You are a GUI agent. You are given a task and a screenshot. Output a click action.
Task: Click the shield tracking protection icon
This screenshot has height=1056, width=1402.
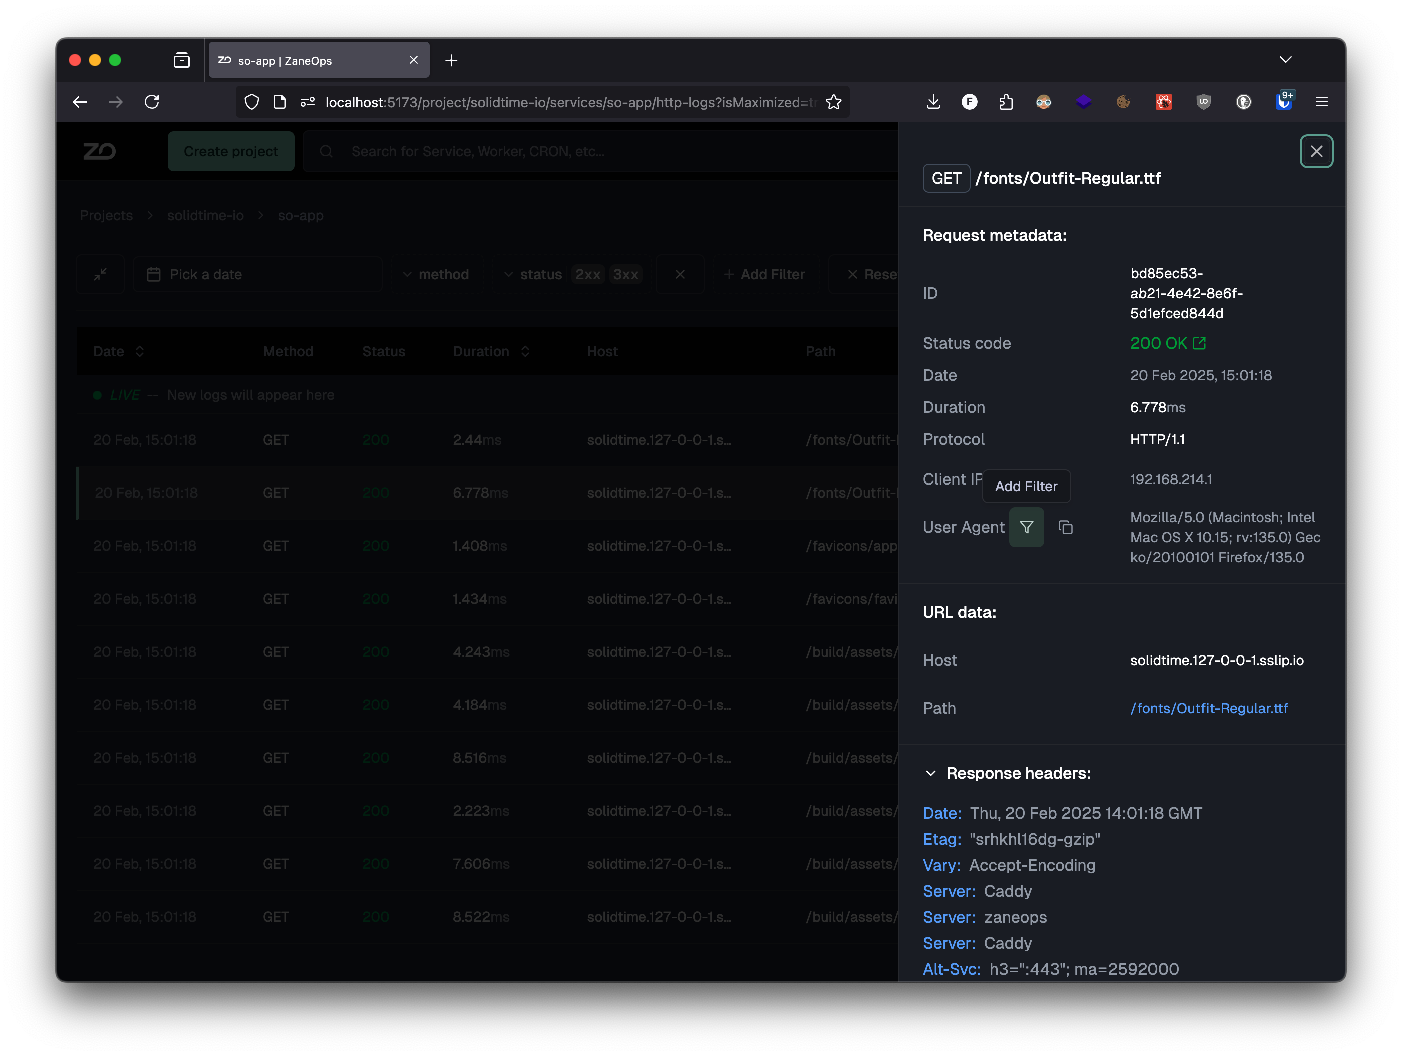pos(252,102)
